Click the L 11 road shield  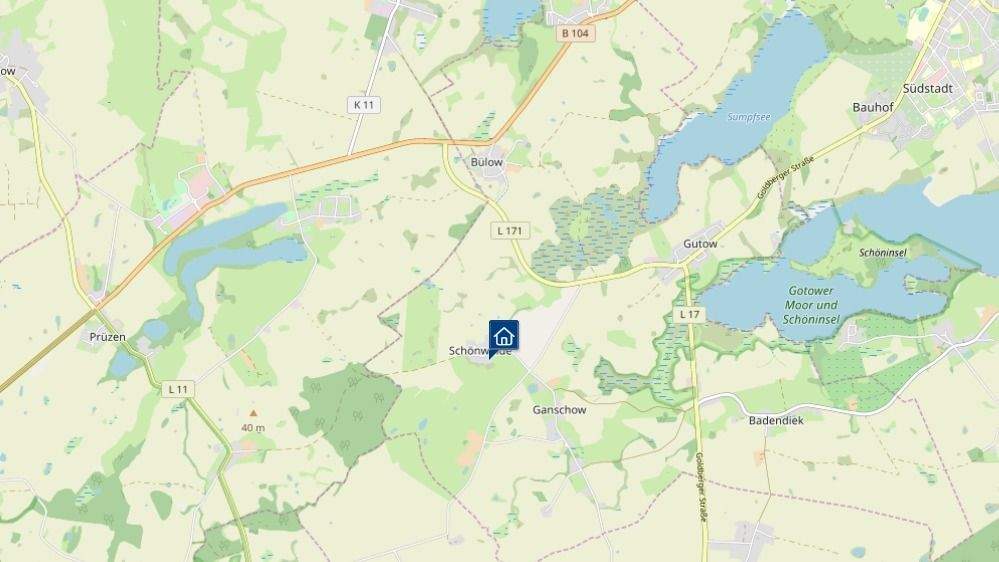point(178,389)
